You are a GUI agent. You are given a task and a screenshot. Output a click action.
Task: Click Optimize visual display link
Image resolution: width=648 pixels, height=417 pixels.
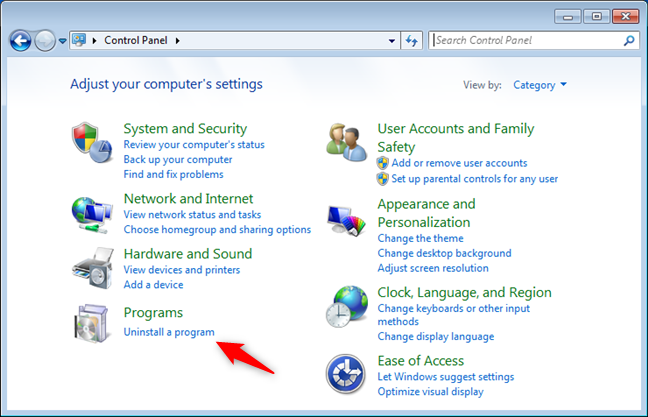(x=430, y=392)
